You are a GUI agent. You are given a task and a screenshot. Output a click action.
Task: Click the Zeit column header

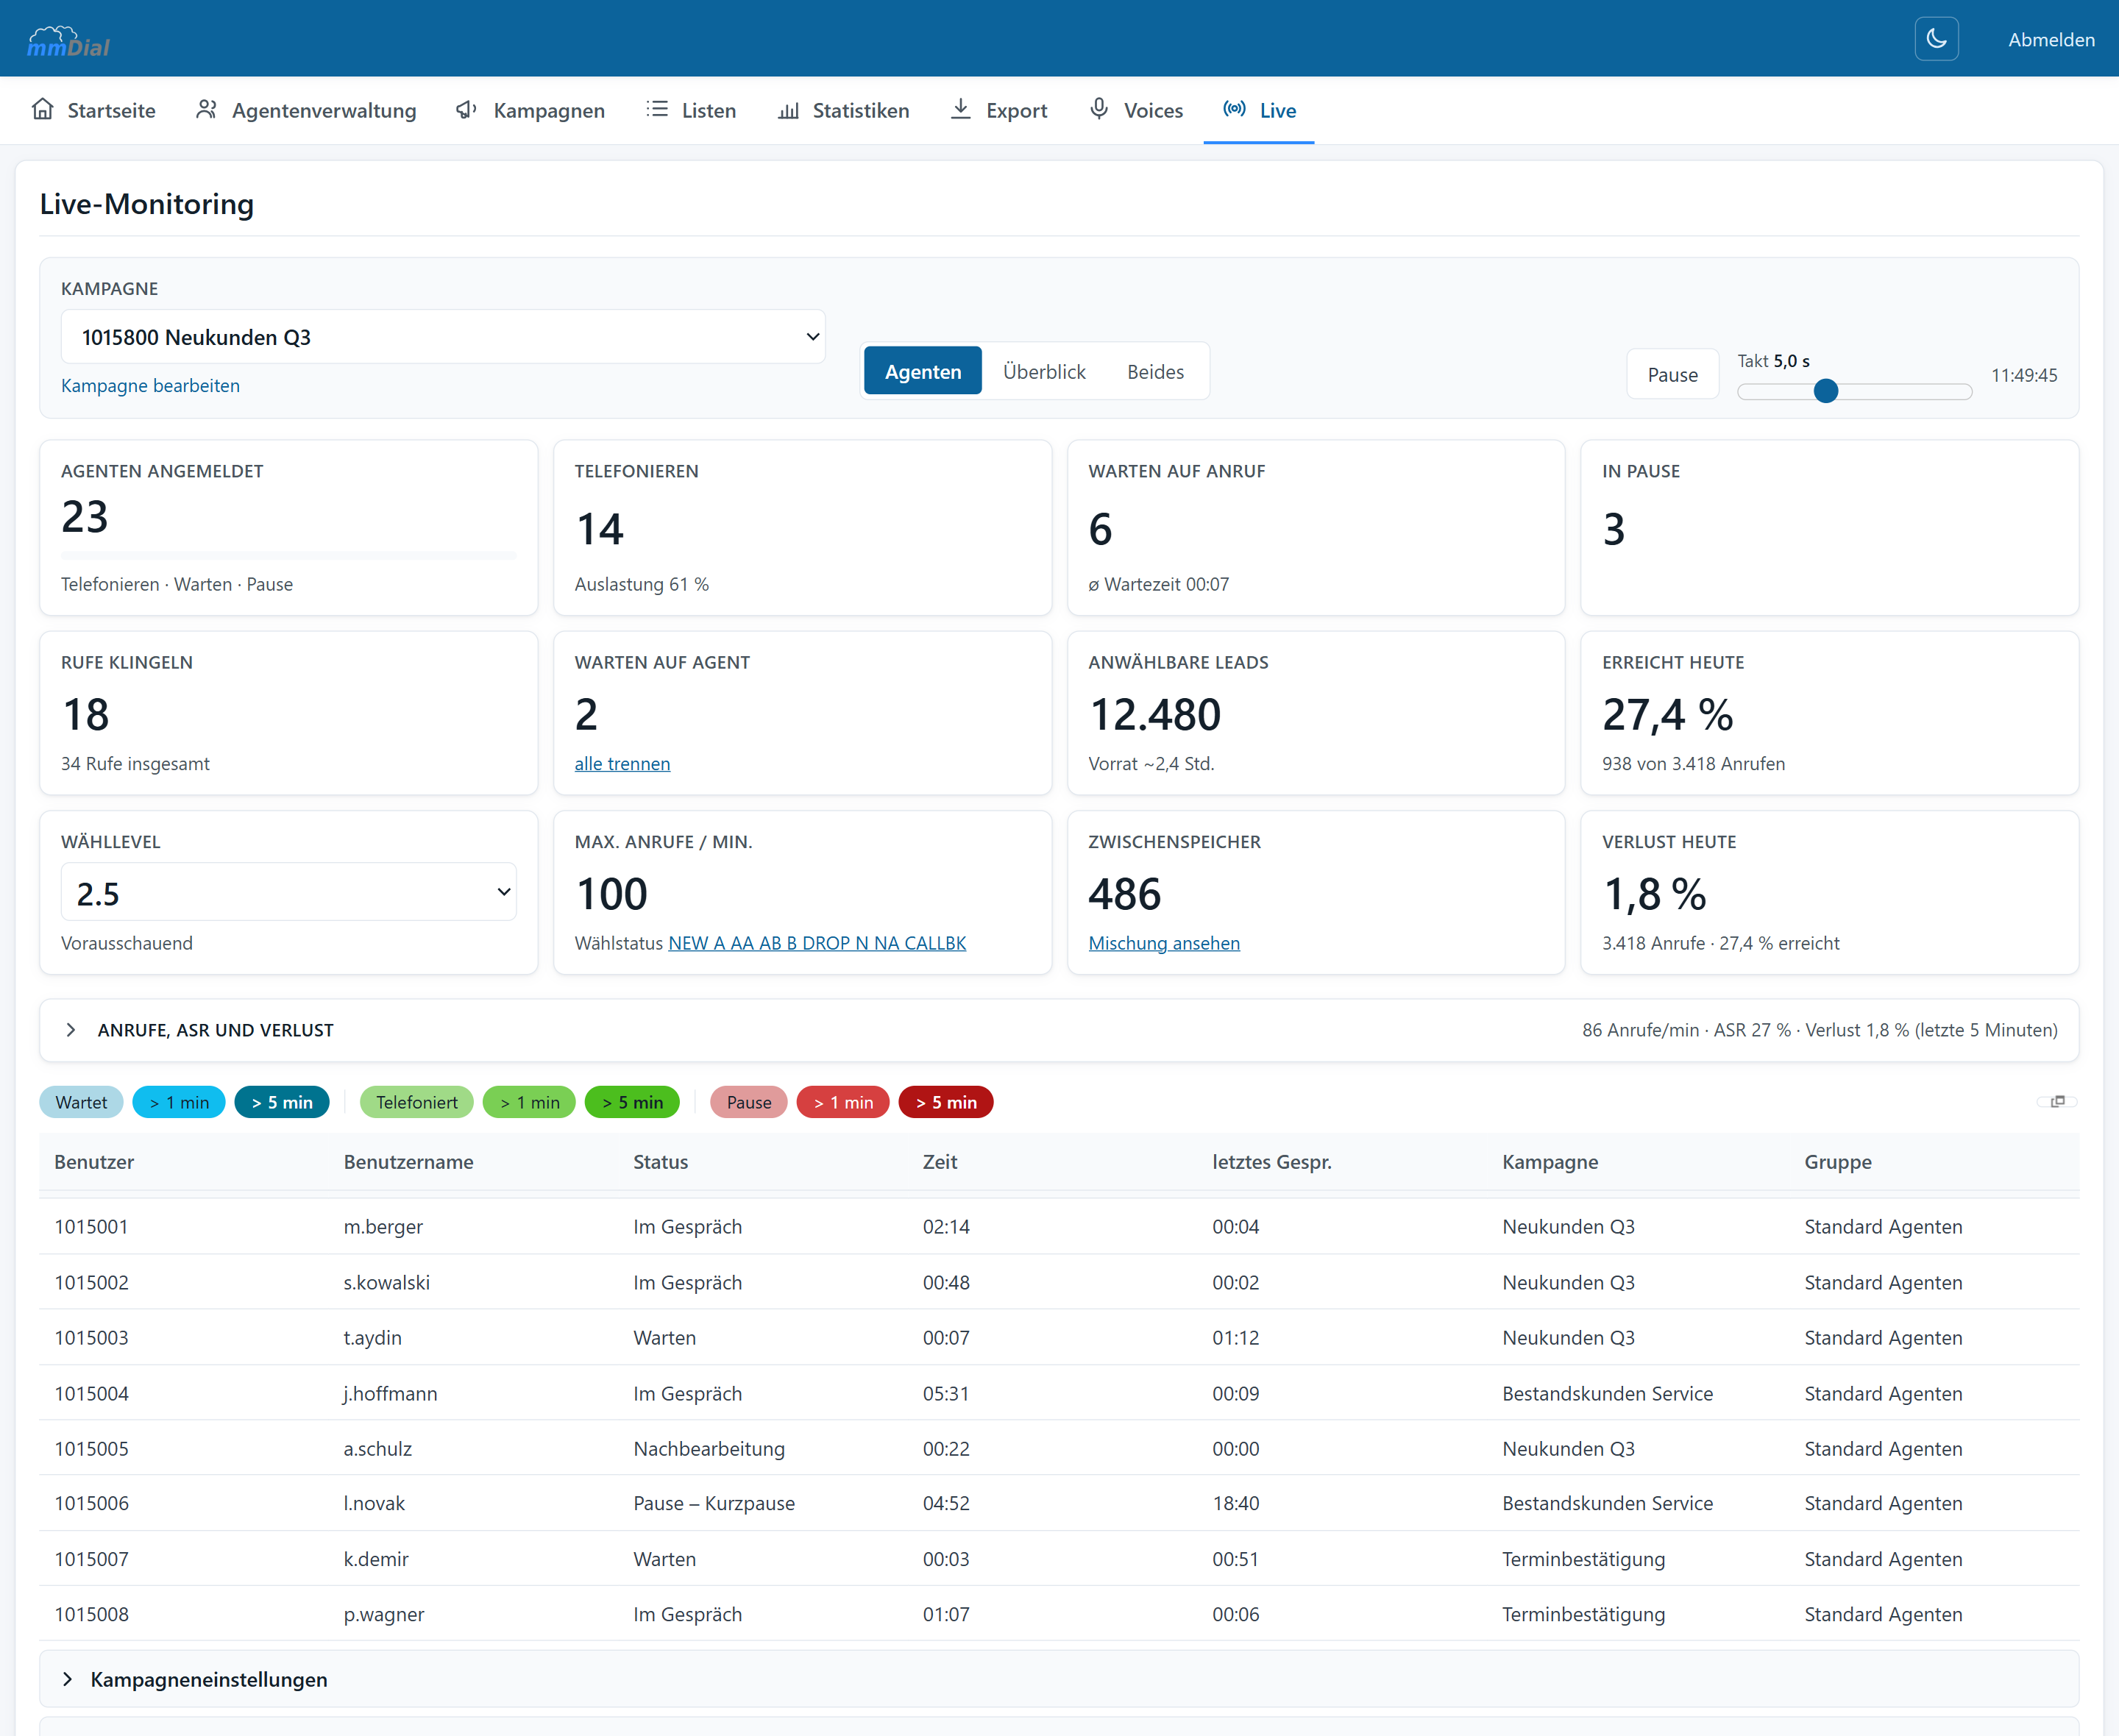coord(939,1162)
